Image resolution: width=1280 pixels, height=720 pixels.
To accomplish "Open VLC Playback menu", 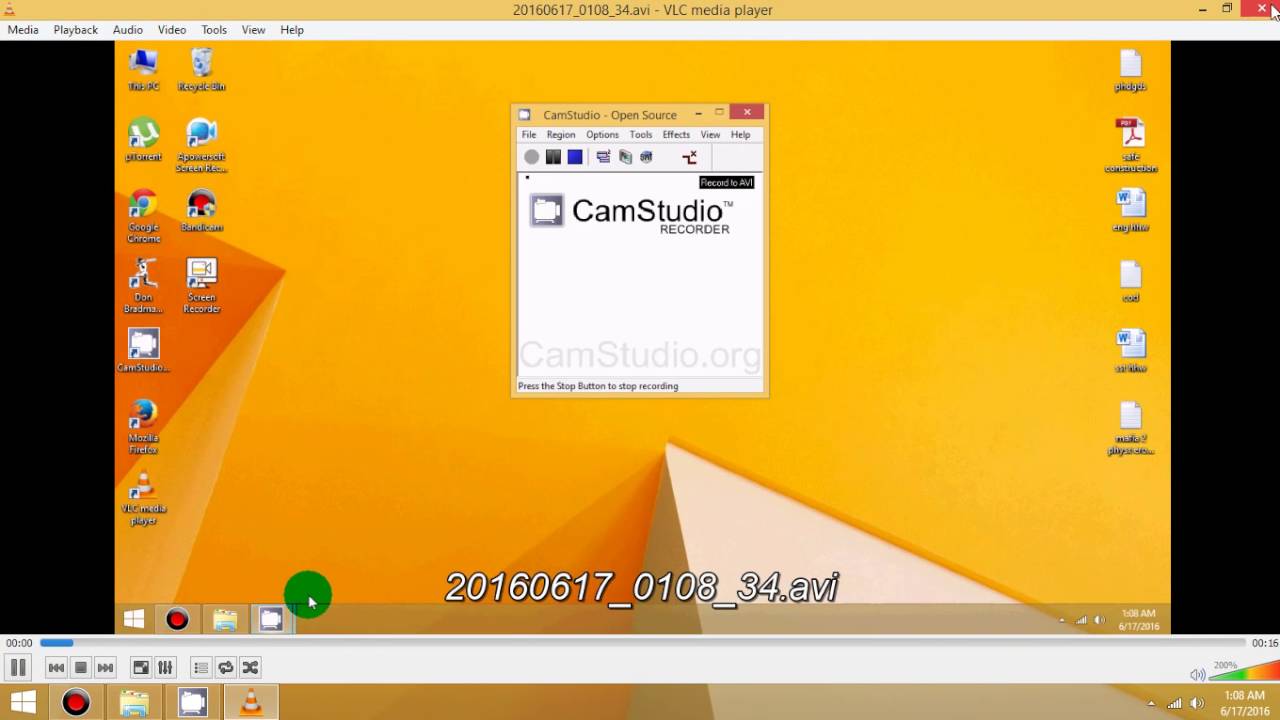I will point(76,30).
